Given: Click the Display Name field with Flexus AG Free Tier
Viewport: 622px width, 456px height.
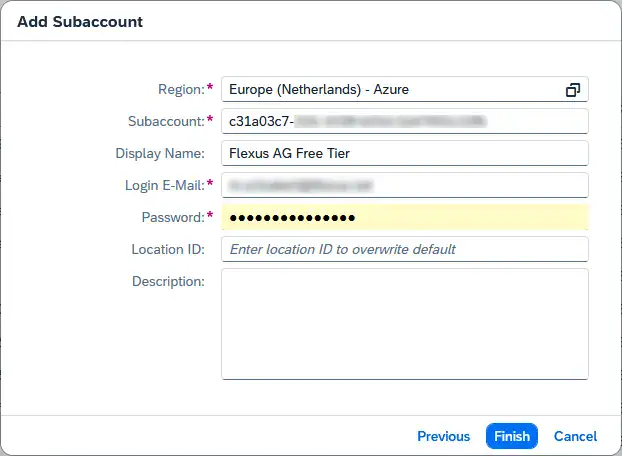Looking at the screenshot, I should click(404, 154).
